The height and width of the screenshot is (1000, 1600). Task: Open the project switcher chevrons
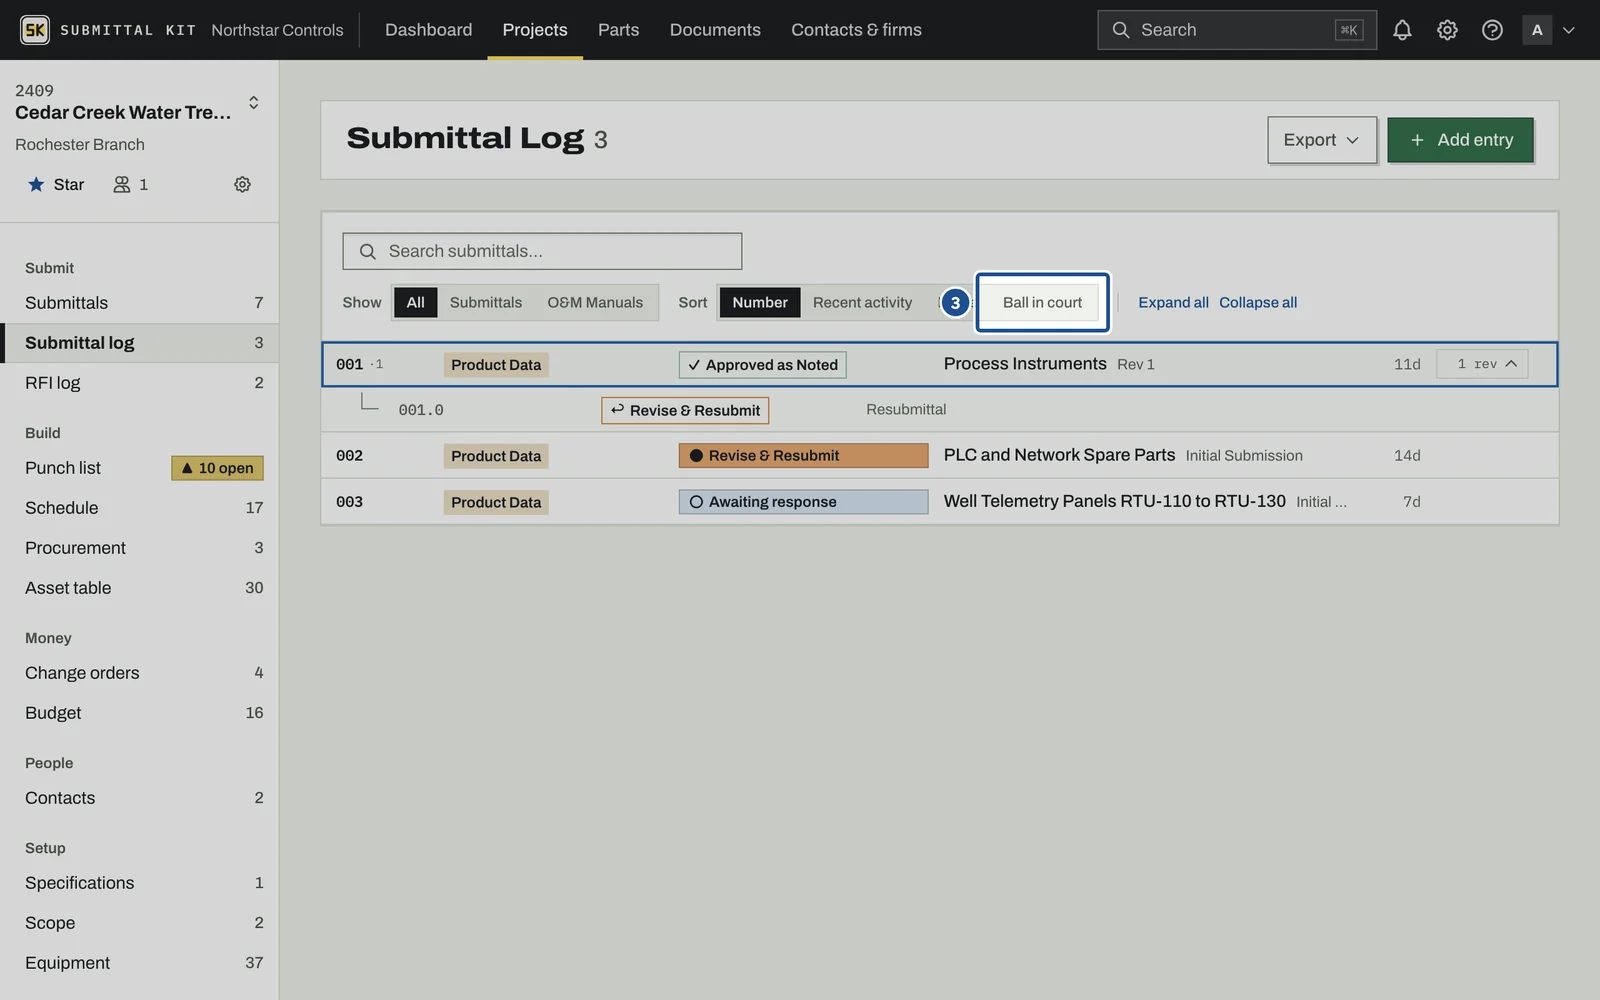(x=254, y=102)
